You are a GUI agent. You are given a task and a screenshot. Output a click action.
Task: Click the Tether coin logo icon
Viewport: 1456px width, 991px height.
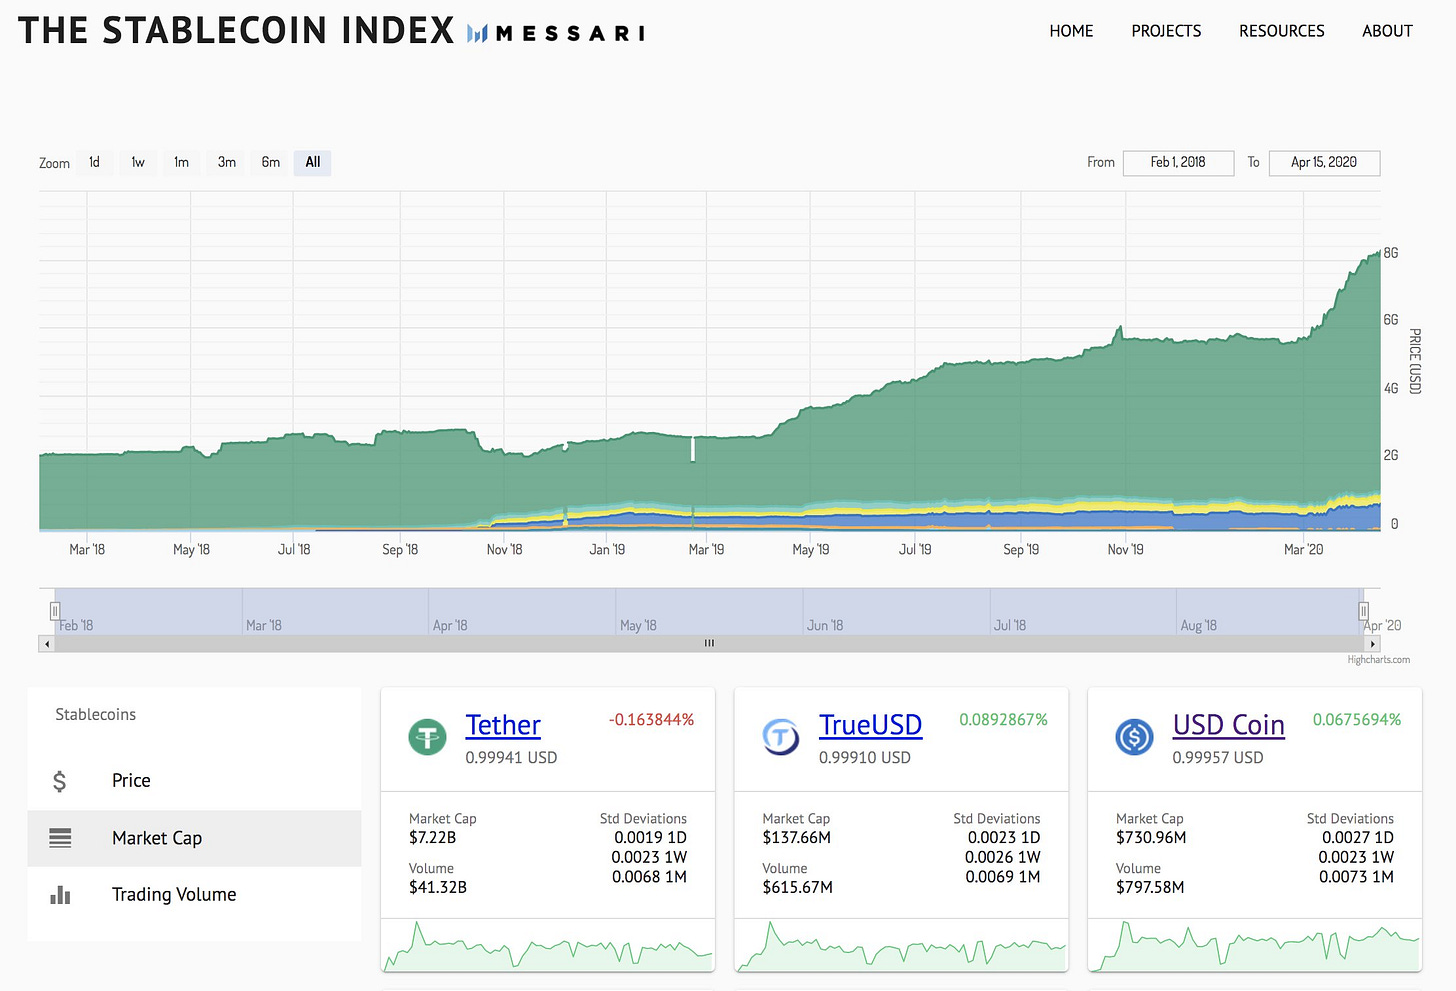[x=428, y=738]
